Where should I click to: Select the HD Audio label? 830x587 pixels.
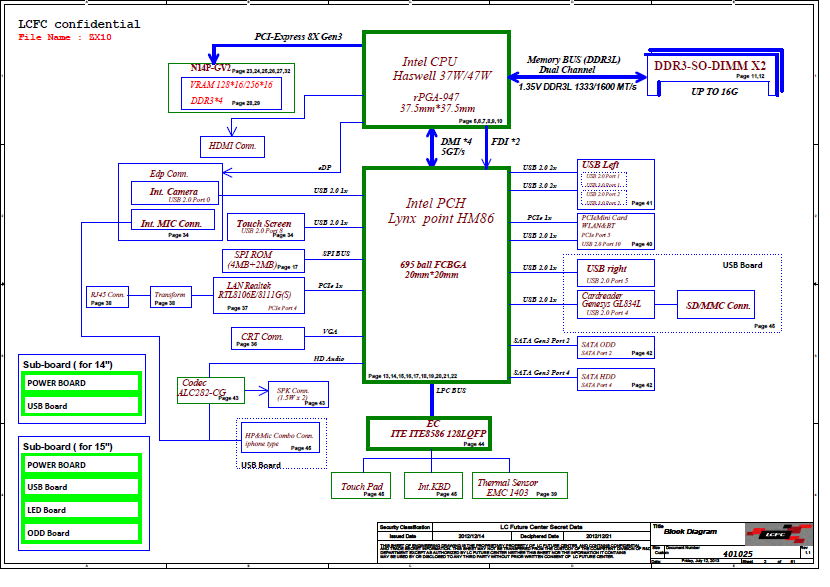329,359
